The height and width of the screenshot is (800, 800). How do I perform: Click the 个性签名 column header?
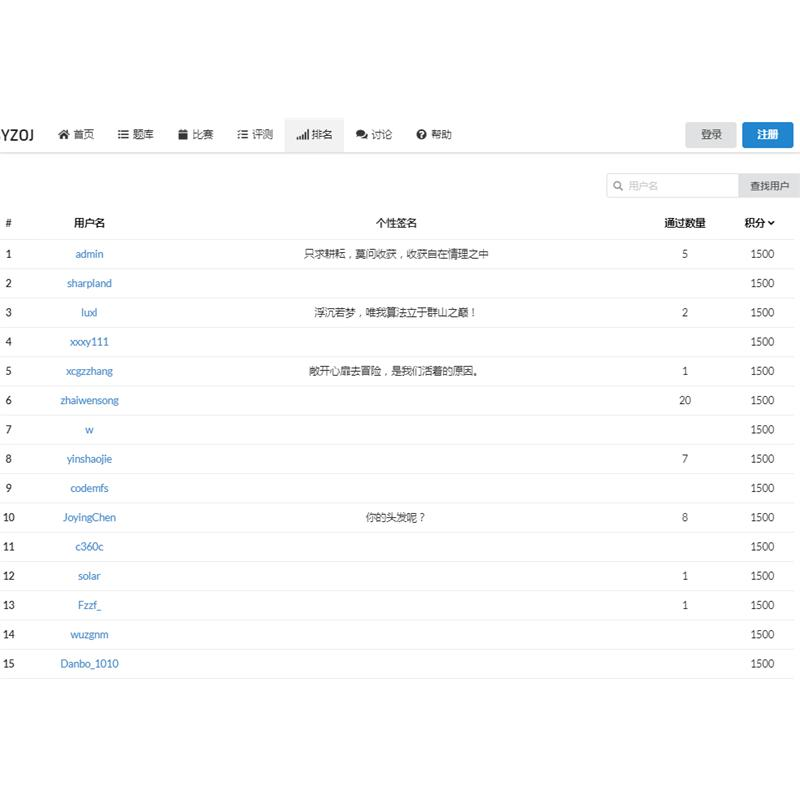pyautogui.click(x=396, y=223)
